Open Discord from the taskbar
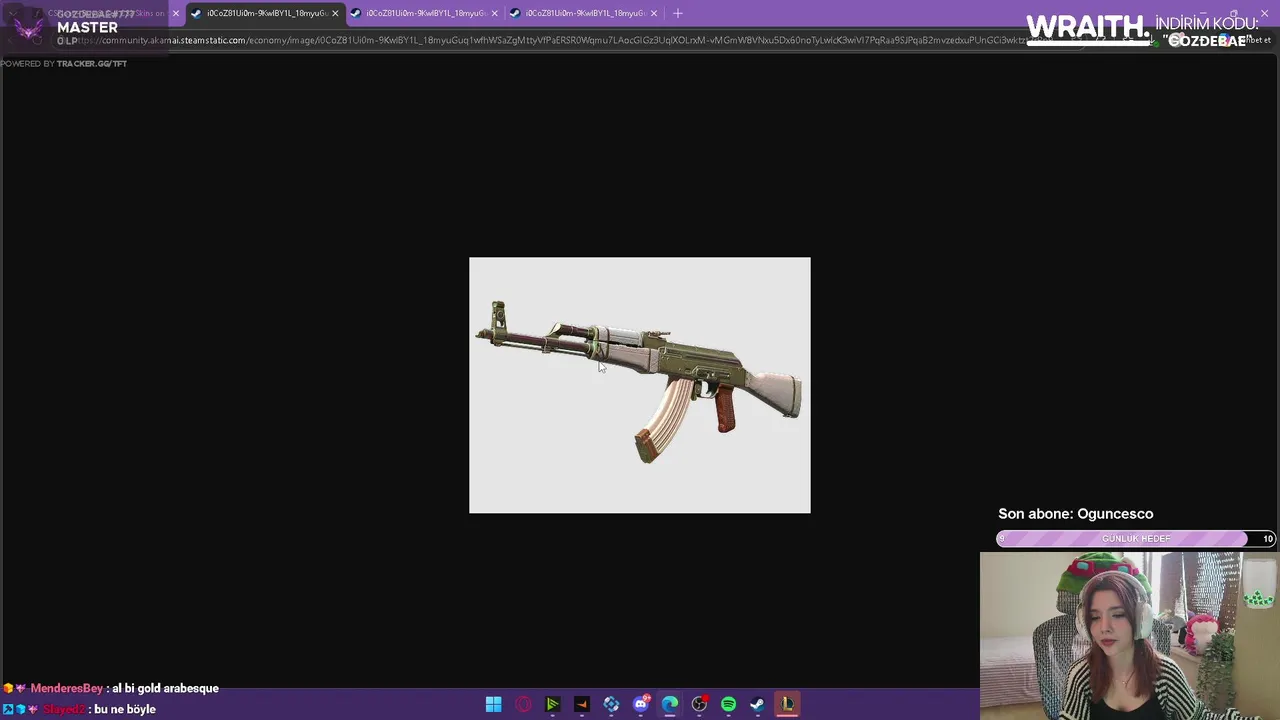 [641, 704]
